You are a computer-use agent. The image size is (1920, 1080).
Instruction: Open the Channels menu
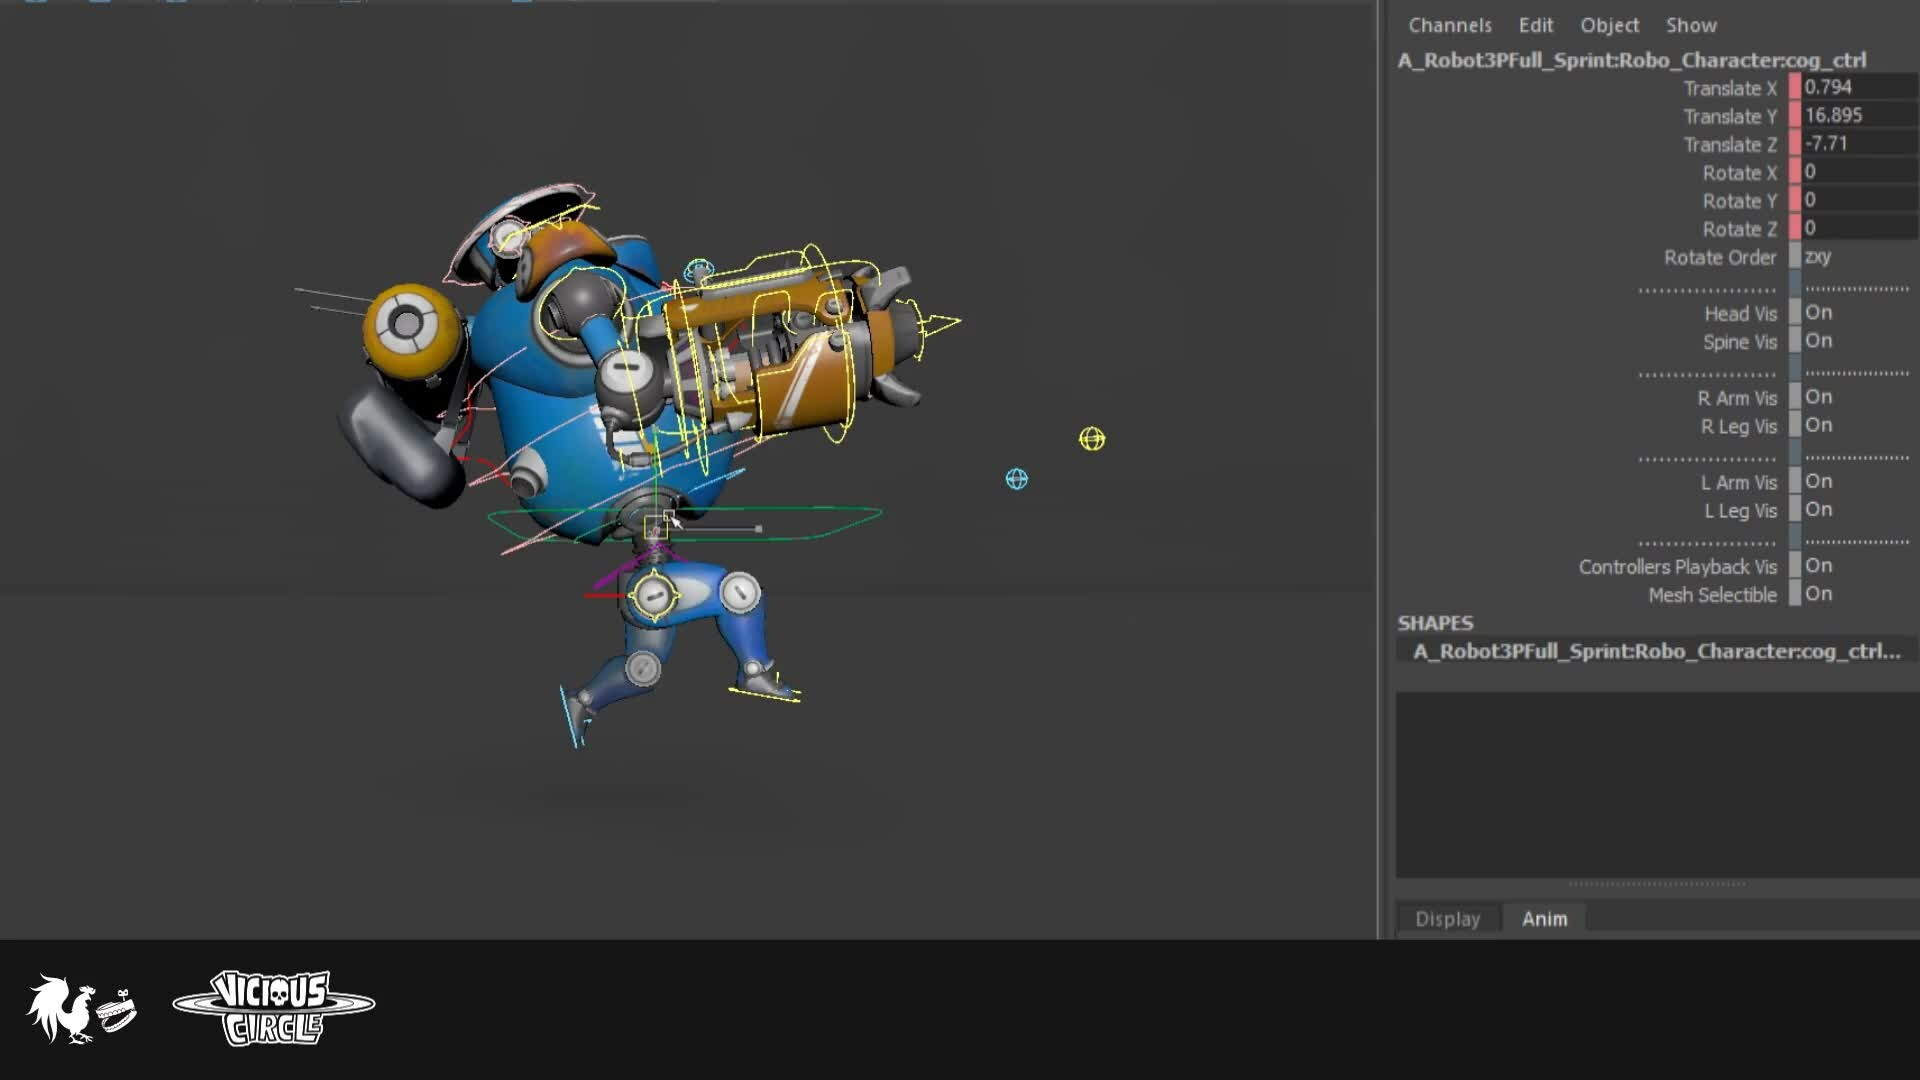point(1449,25)
